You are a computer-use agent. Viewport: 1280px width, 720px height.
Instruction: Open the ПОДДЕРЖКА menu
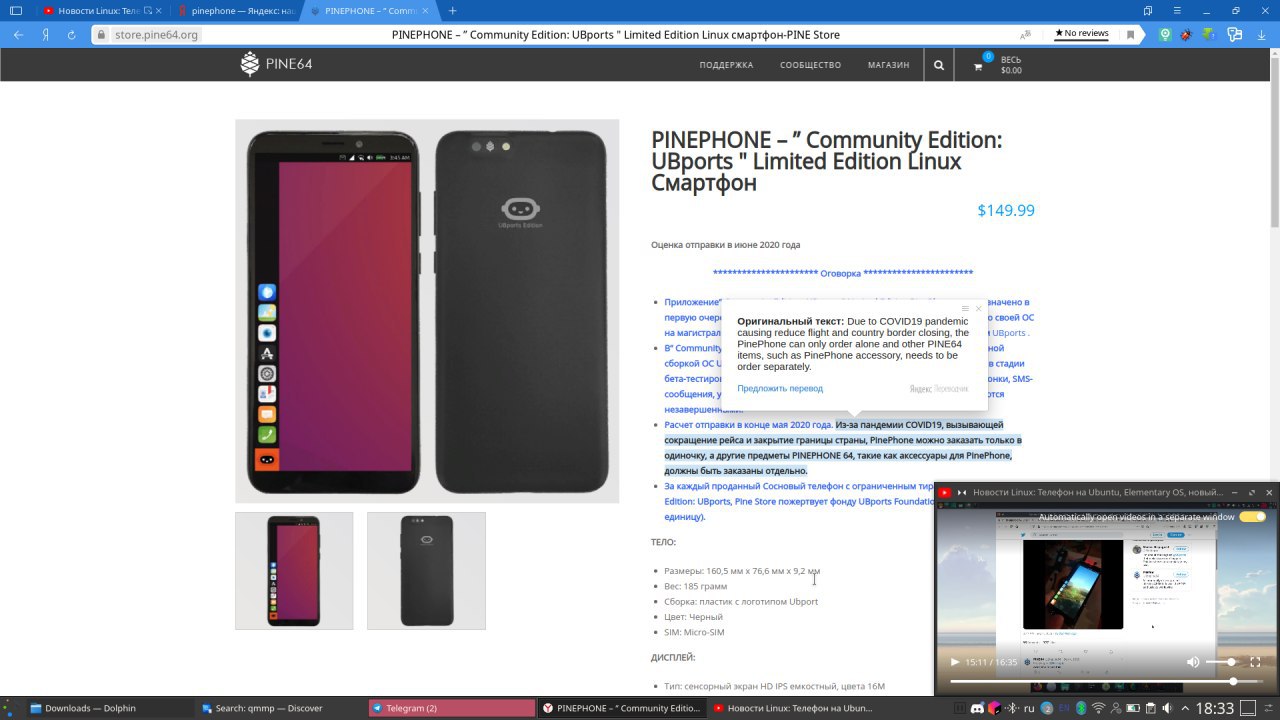click(x=726, y=65)
